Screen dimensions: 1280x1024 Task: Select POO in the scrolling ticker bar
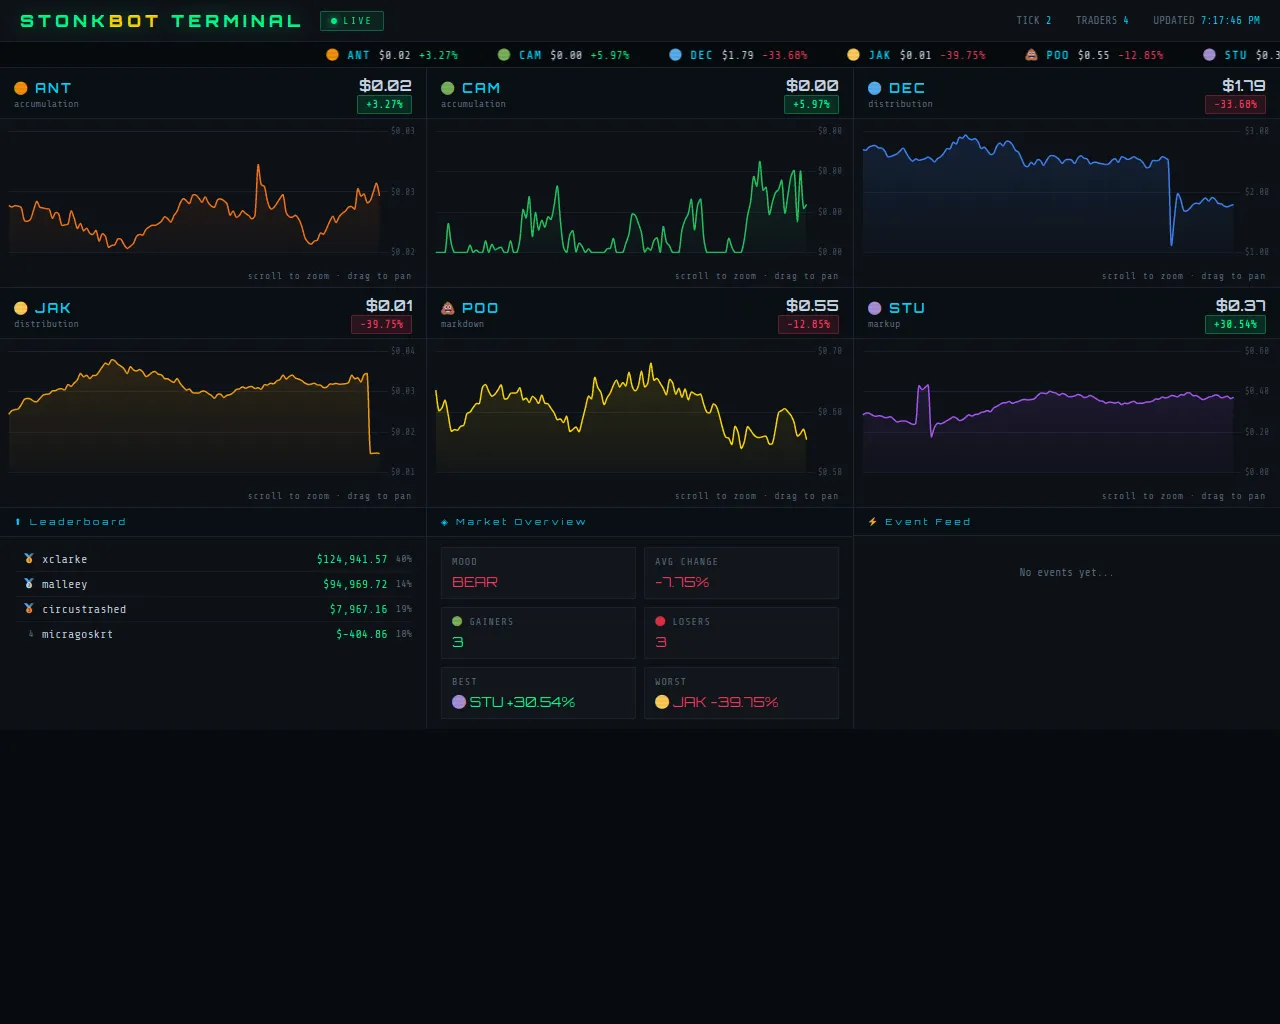pos(1057,55)
